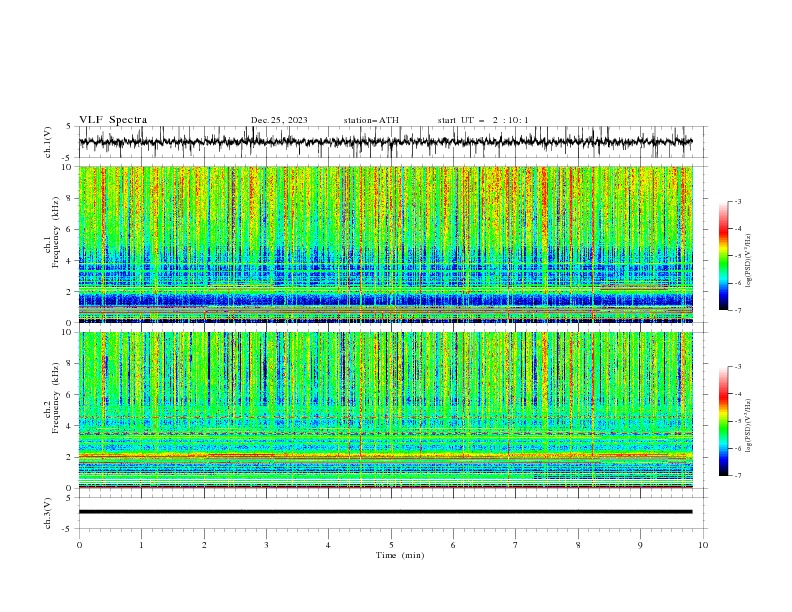Click the "start UT = 2:10:1" text

pyautogui.click(x=482, y=120)
